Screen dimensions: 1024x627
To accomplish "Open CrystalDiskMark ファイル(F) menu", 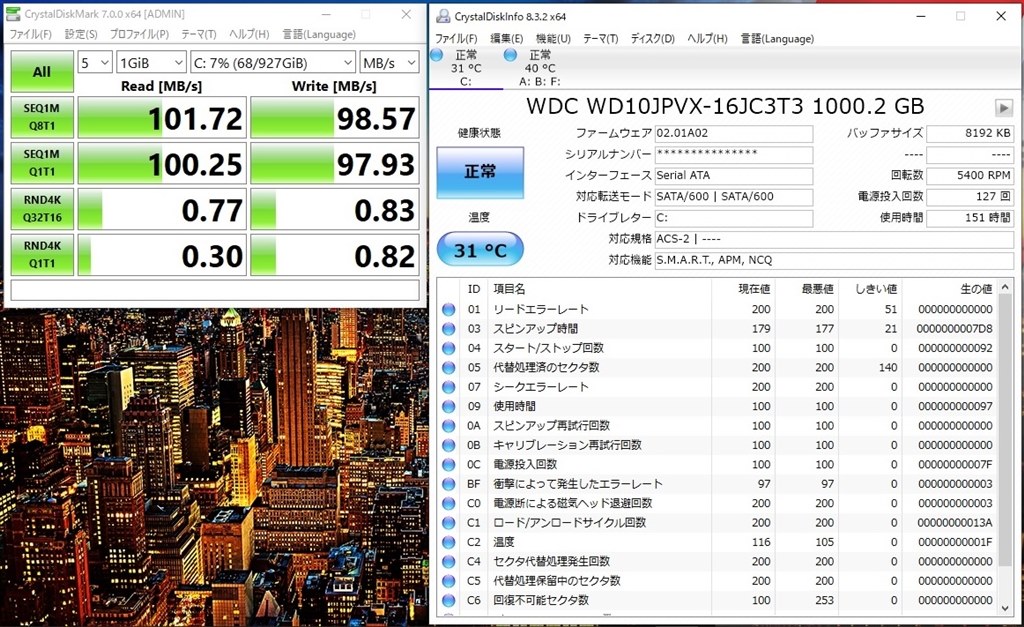I will [x=30, y=34].
